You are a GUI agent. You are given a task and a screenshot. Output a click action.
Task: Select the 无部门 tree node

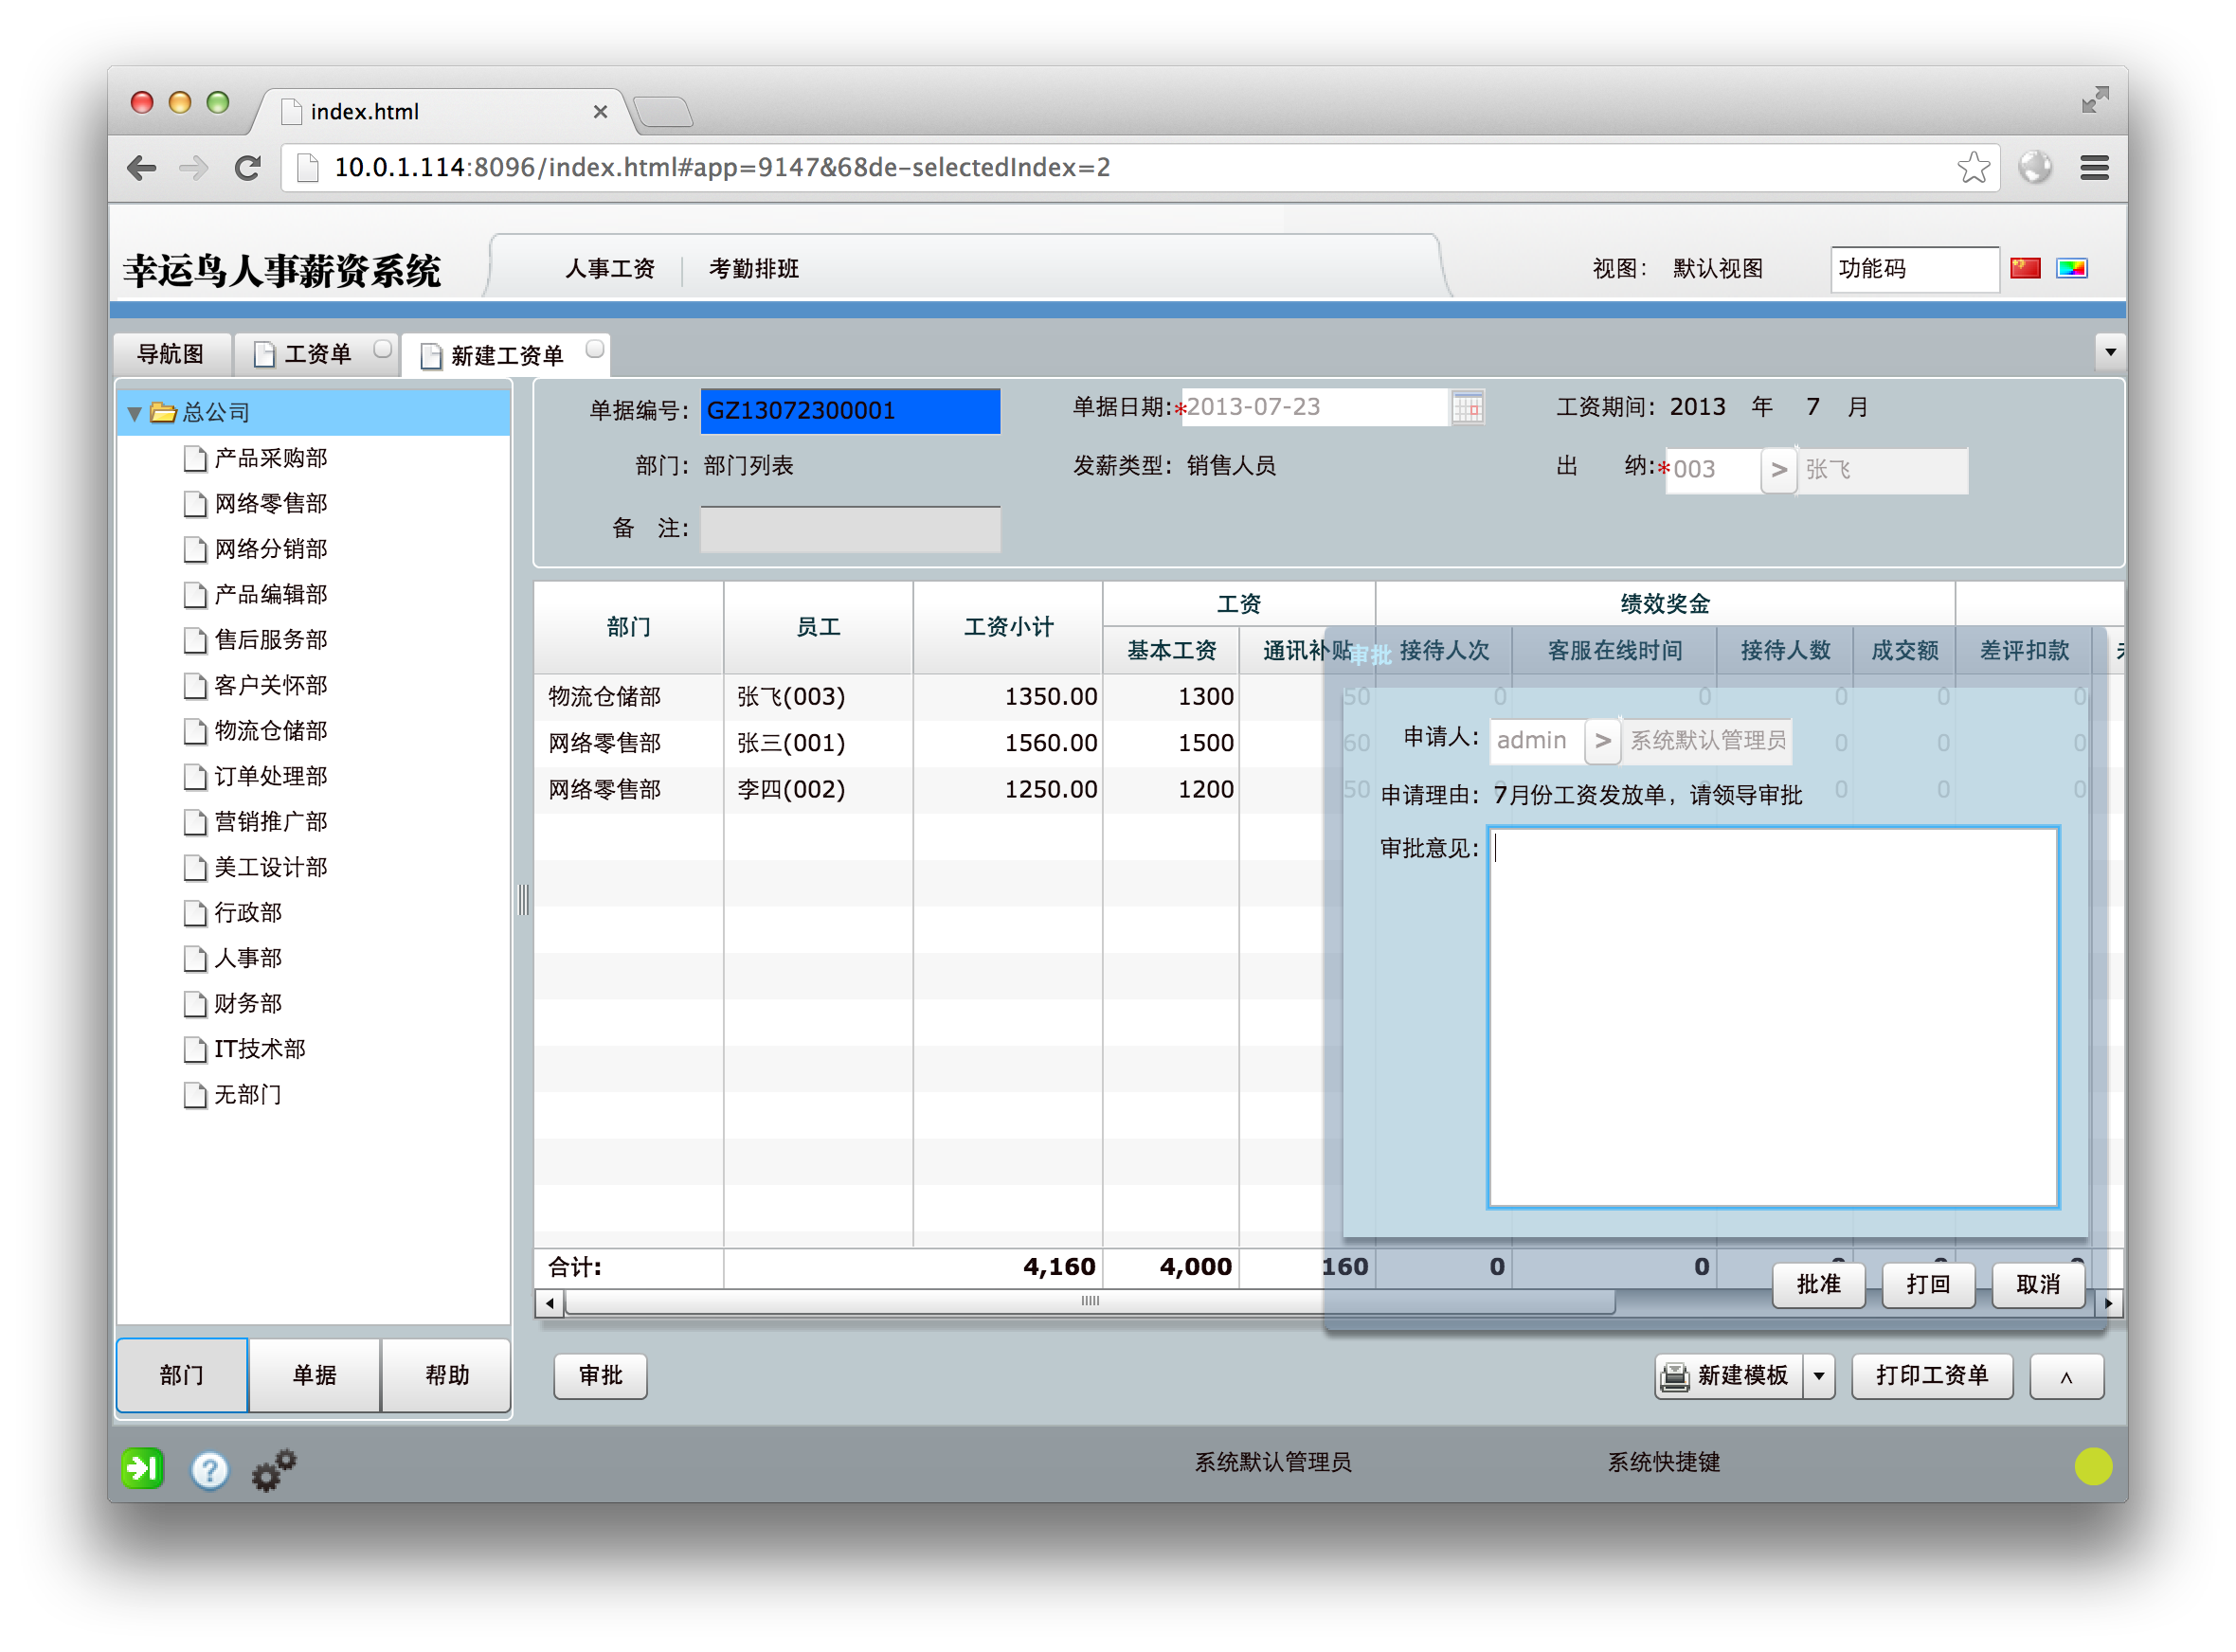point(247,1095)
